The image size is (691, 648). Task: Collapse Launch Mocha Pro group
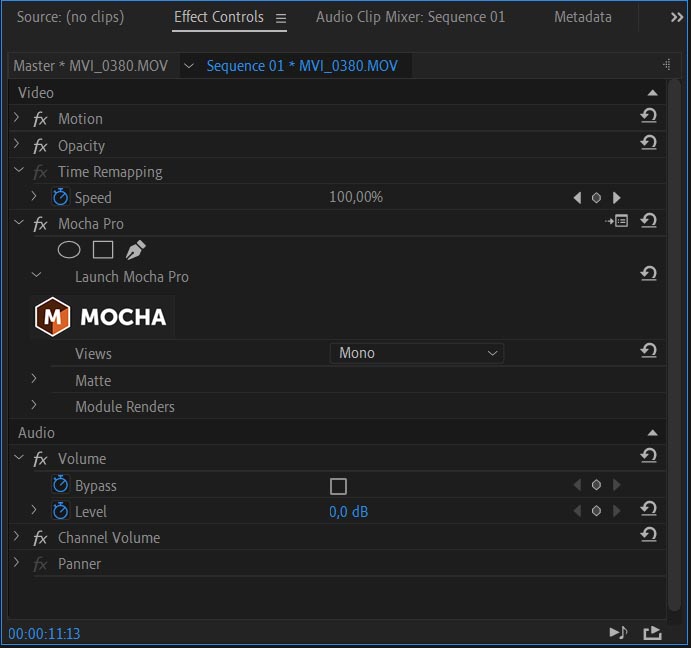[x=36, y=275]
